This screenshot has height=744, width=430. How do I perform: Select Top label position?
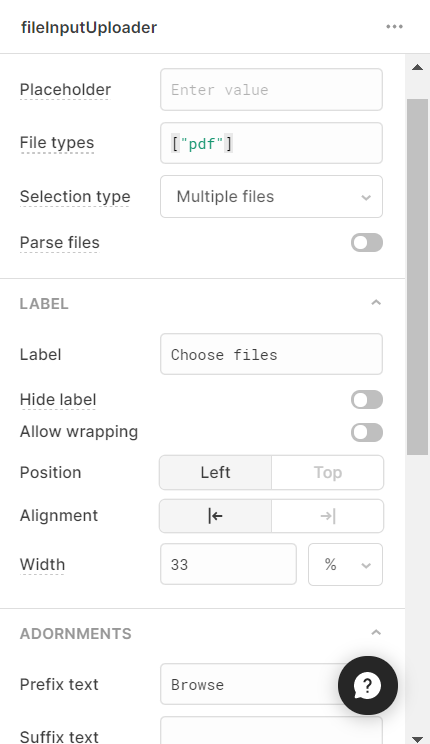point(327,473)
